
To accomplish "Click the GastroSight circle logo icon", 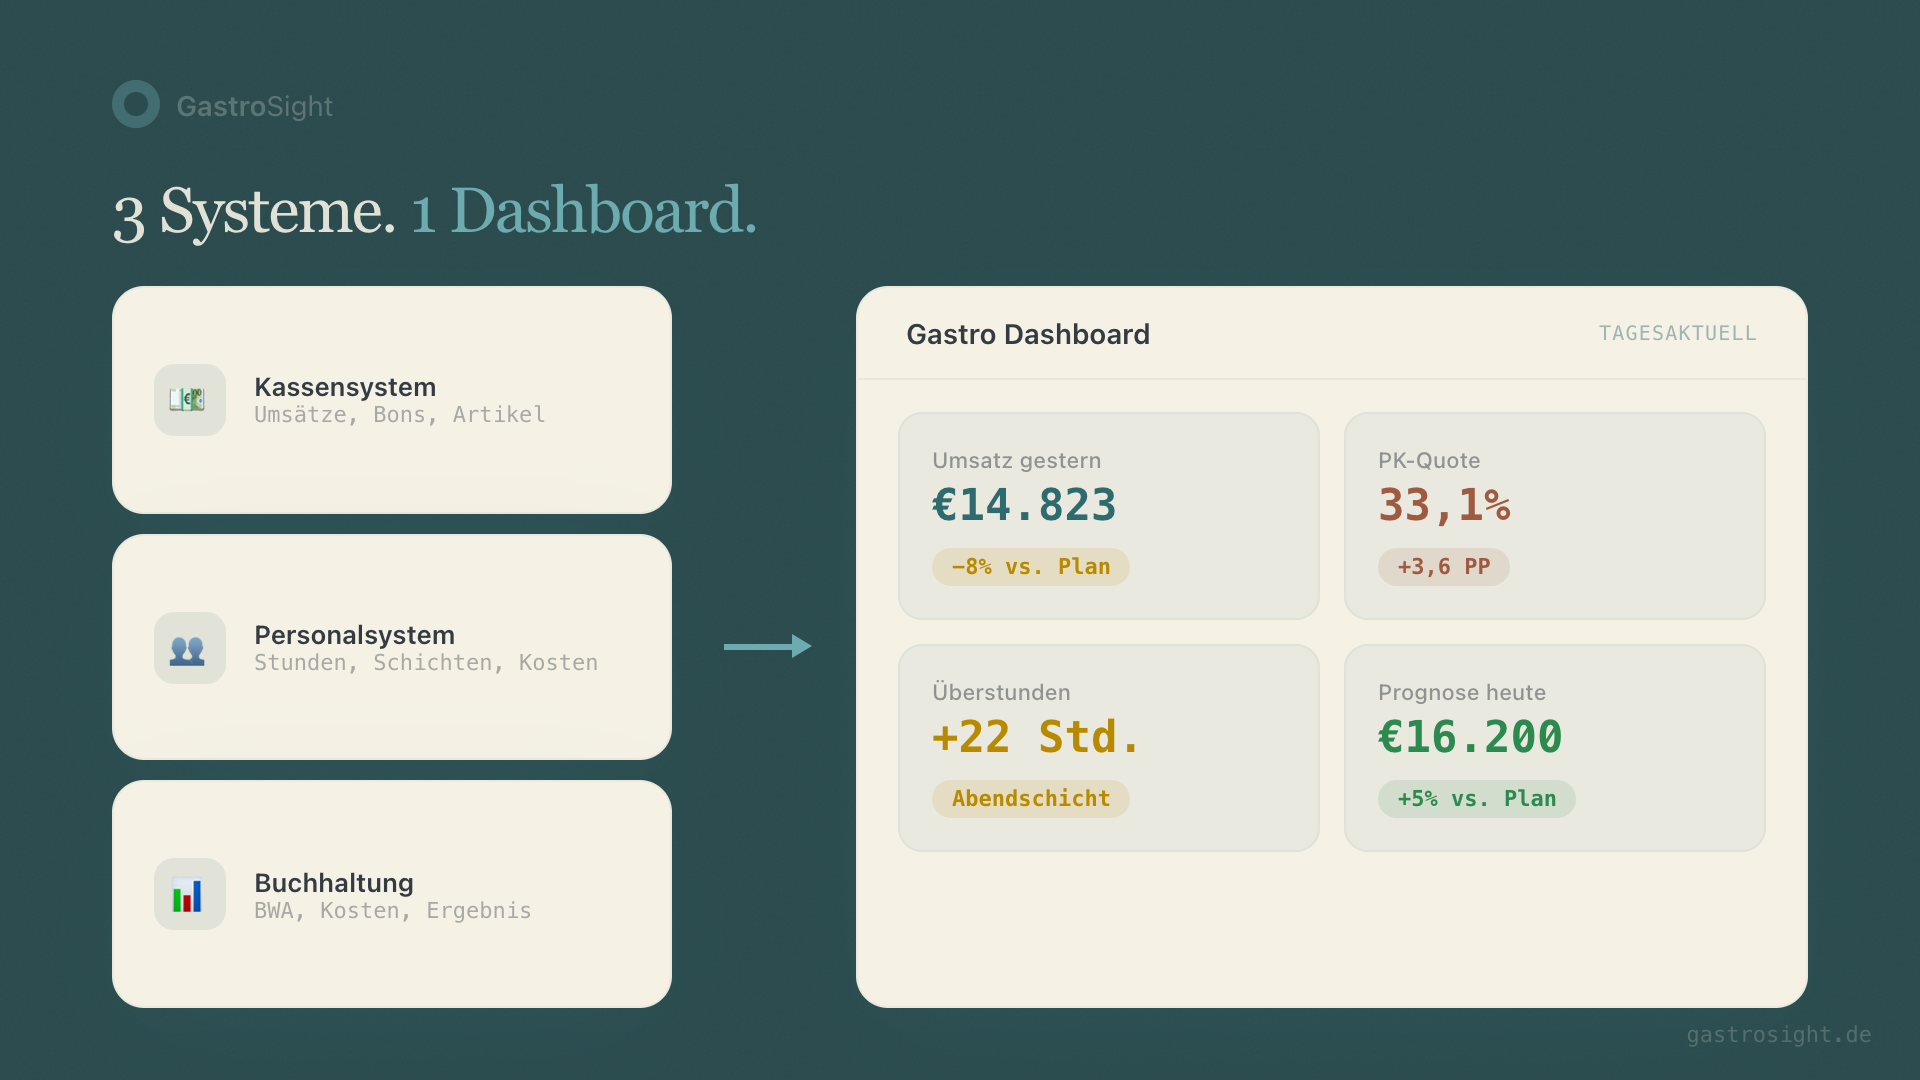I will pyautogui.click(x=136, y=104).
